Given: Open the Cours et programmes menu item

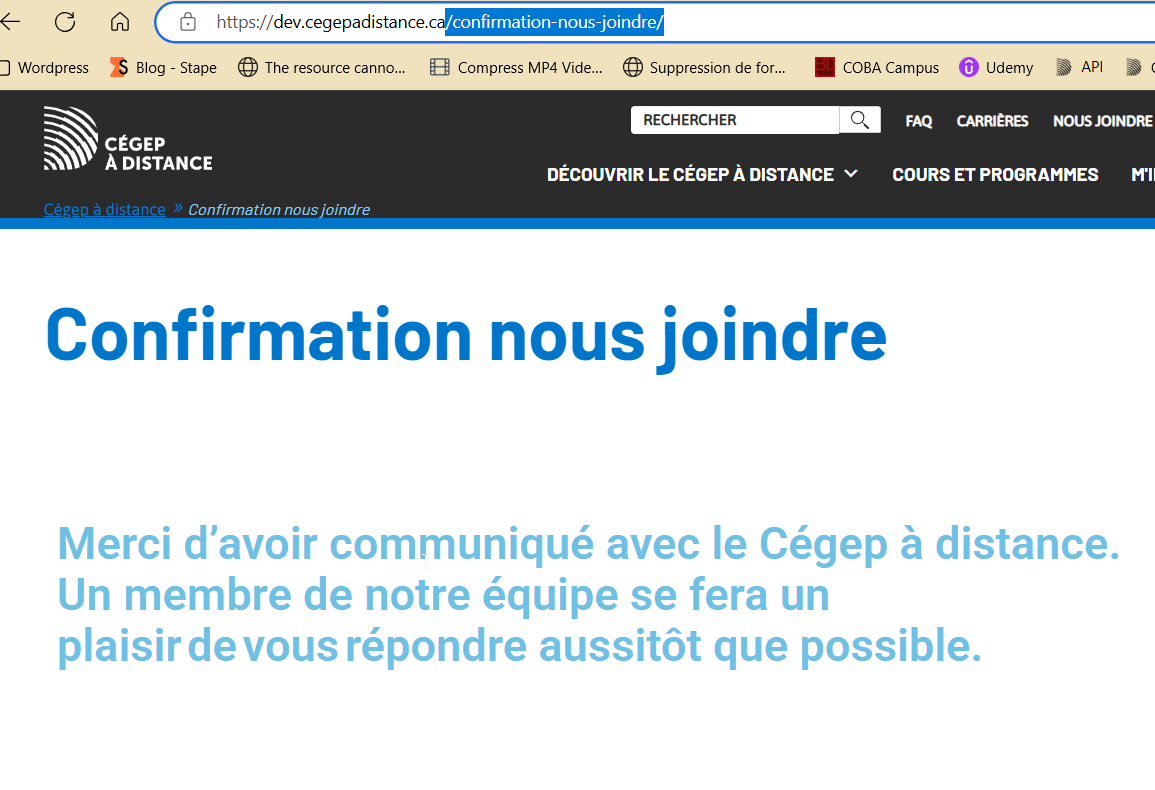Looking at the screenshot, I should coord(994,174).
